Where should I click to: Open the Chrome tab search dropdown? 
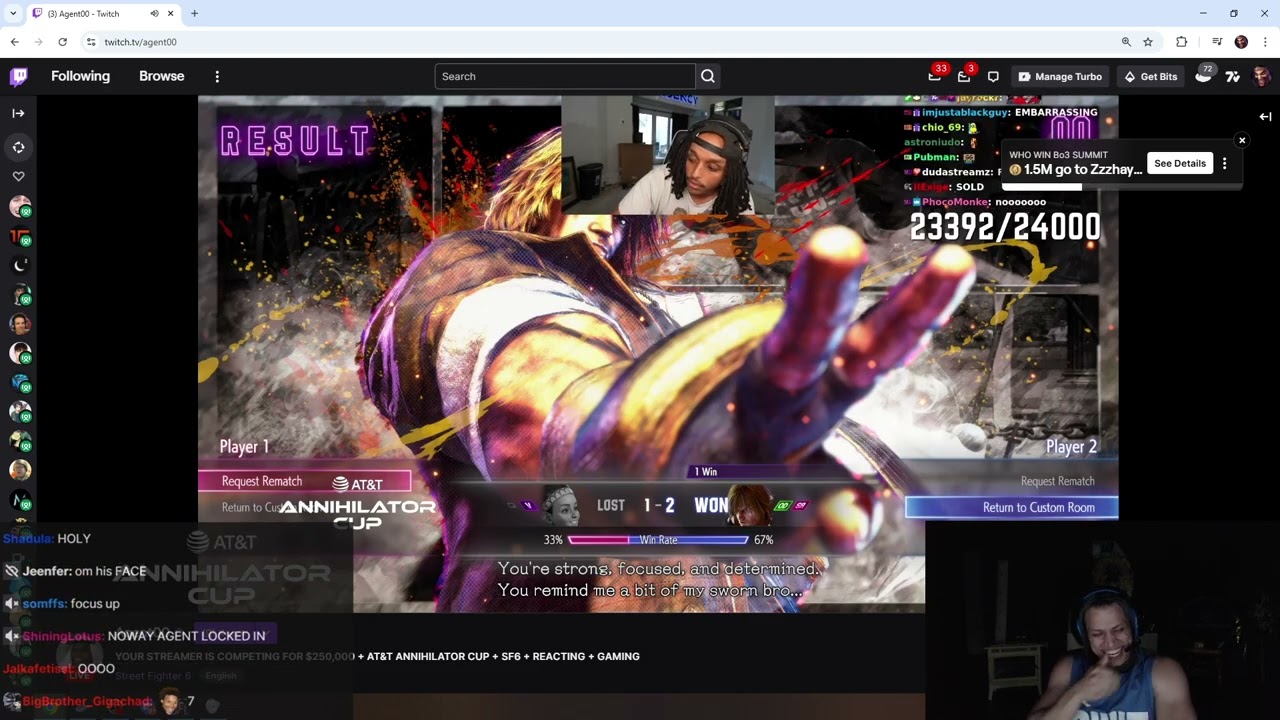coord(13,14)
